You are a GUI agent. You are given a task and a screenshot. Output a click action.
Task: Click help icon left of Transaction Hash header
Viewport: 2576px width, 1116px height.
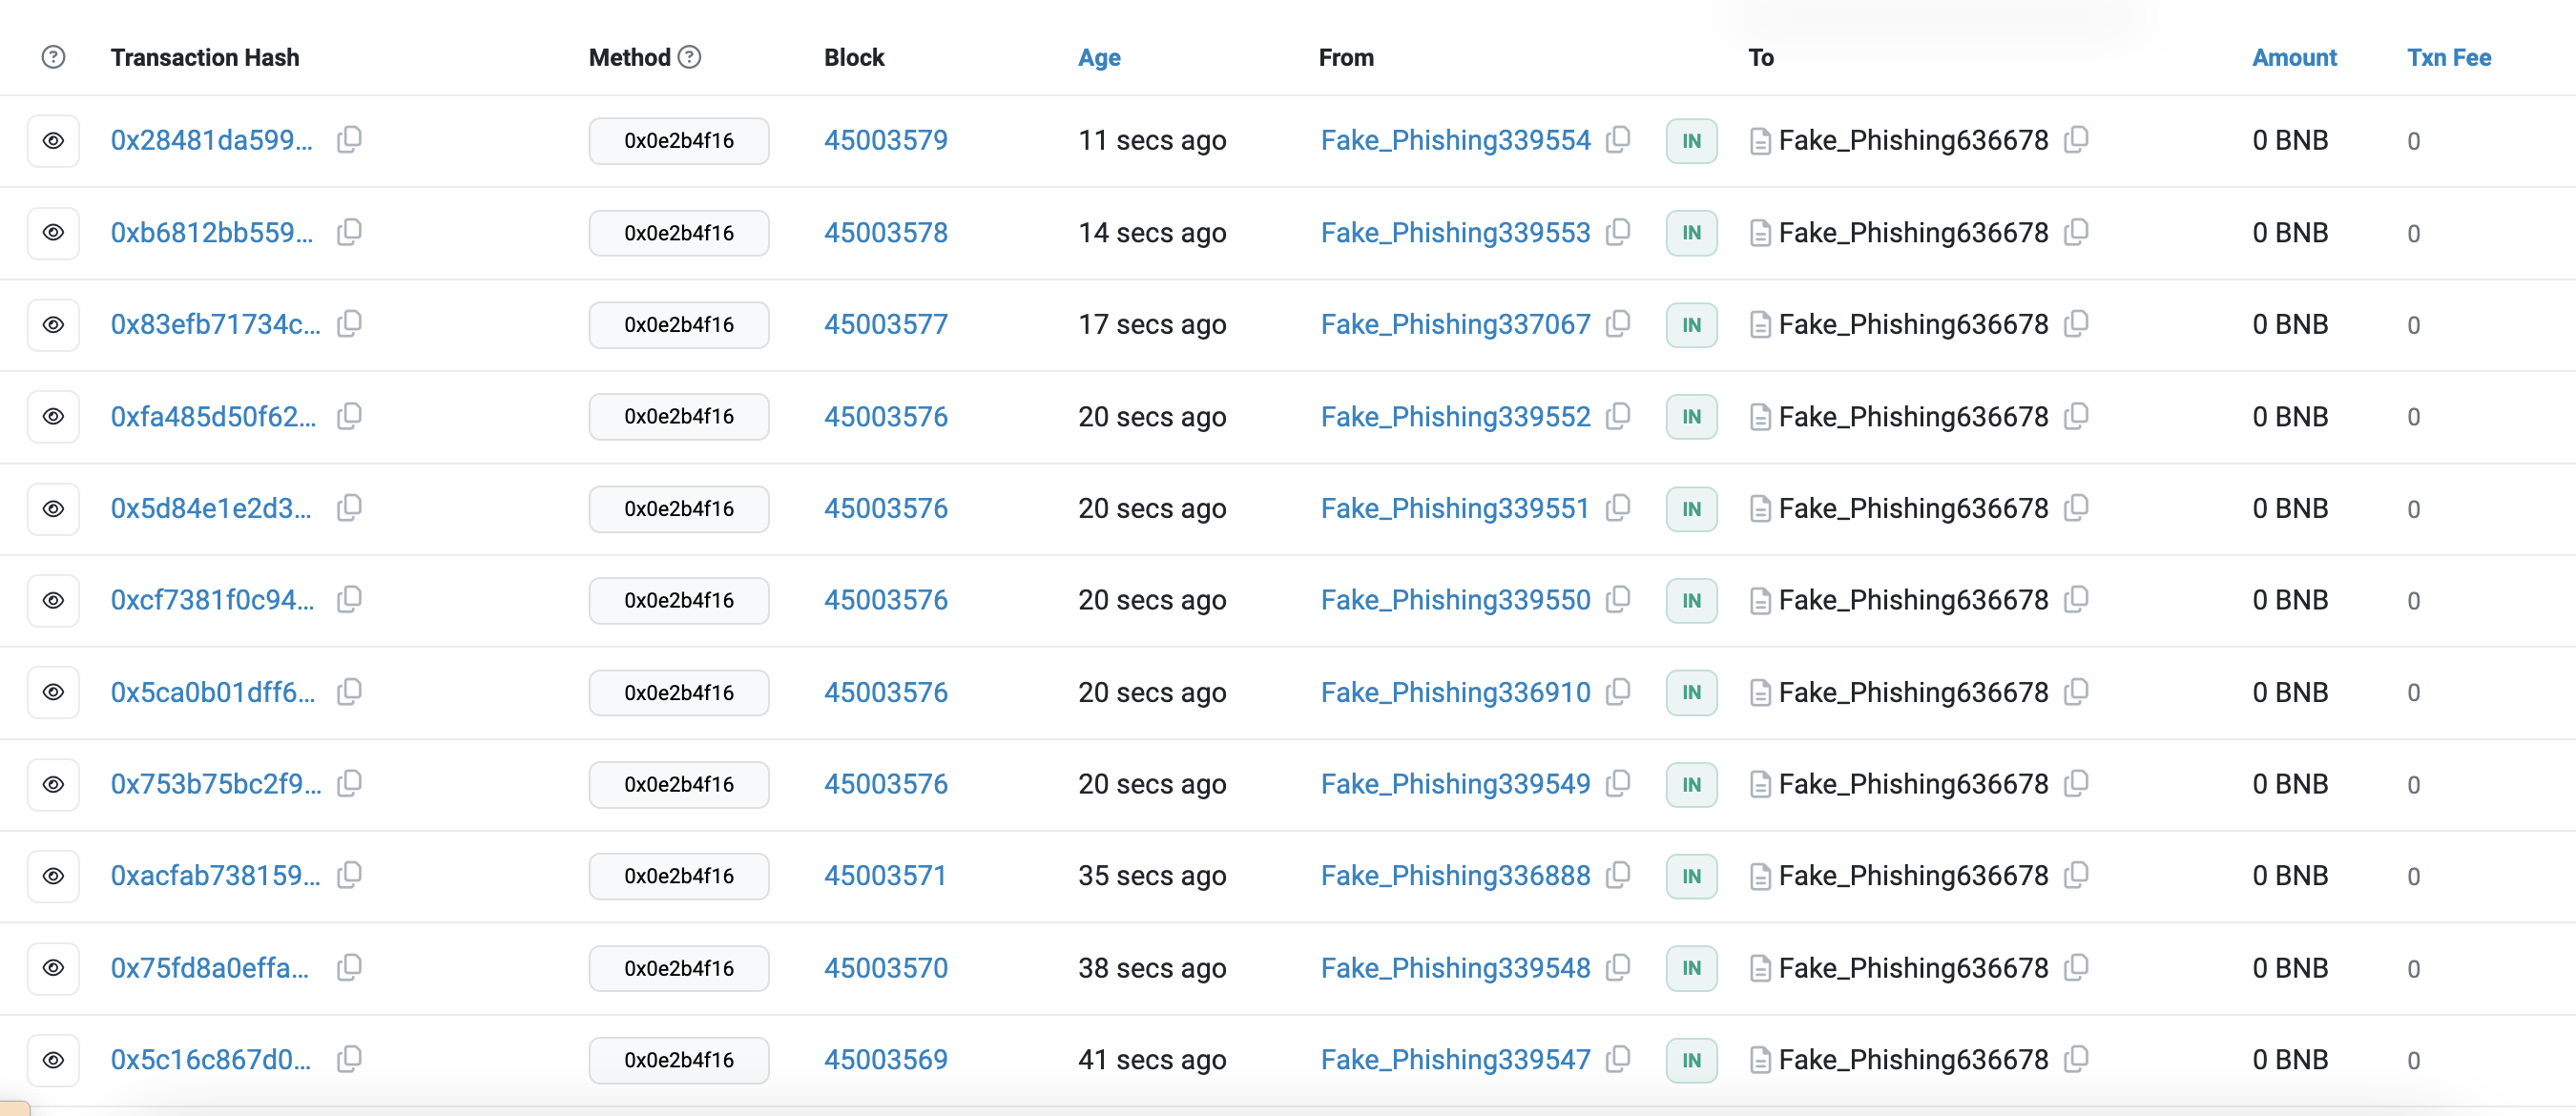[53, 57]
